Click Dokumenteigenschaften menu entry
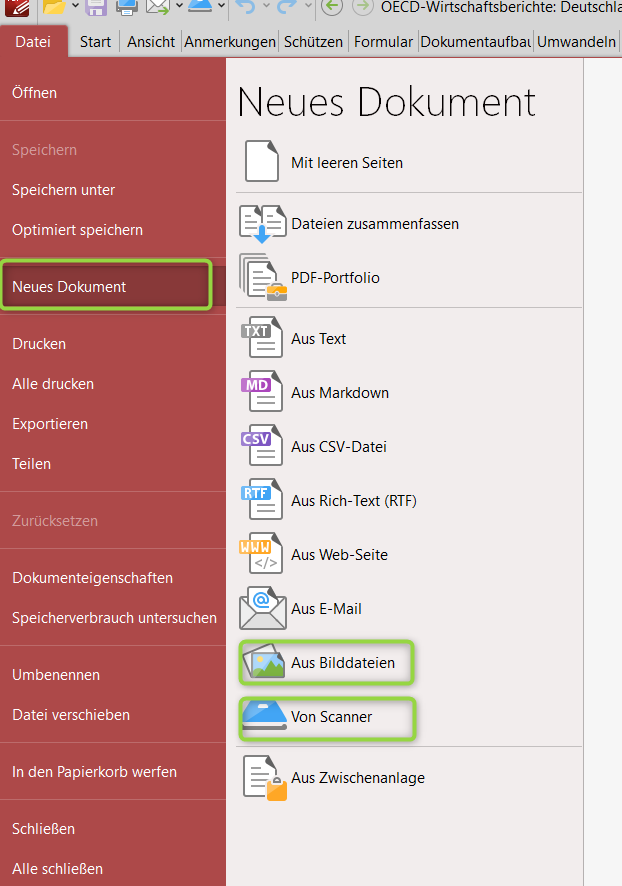 pyautogui.click(x=92, y=578)
